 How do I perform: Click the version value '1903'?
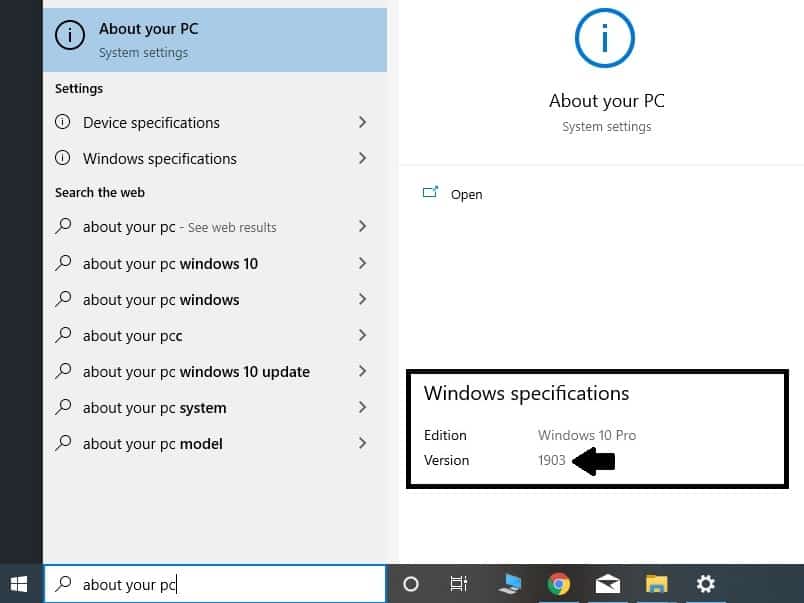coord(552,460)
